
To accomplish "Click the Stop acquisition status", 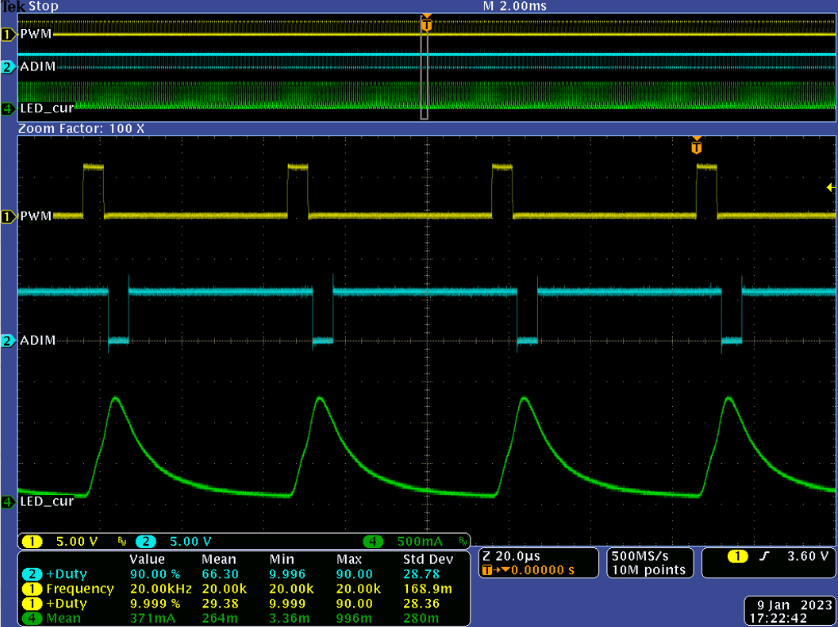I will tap(44, 6).
